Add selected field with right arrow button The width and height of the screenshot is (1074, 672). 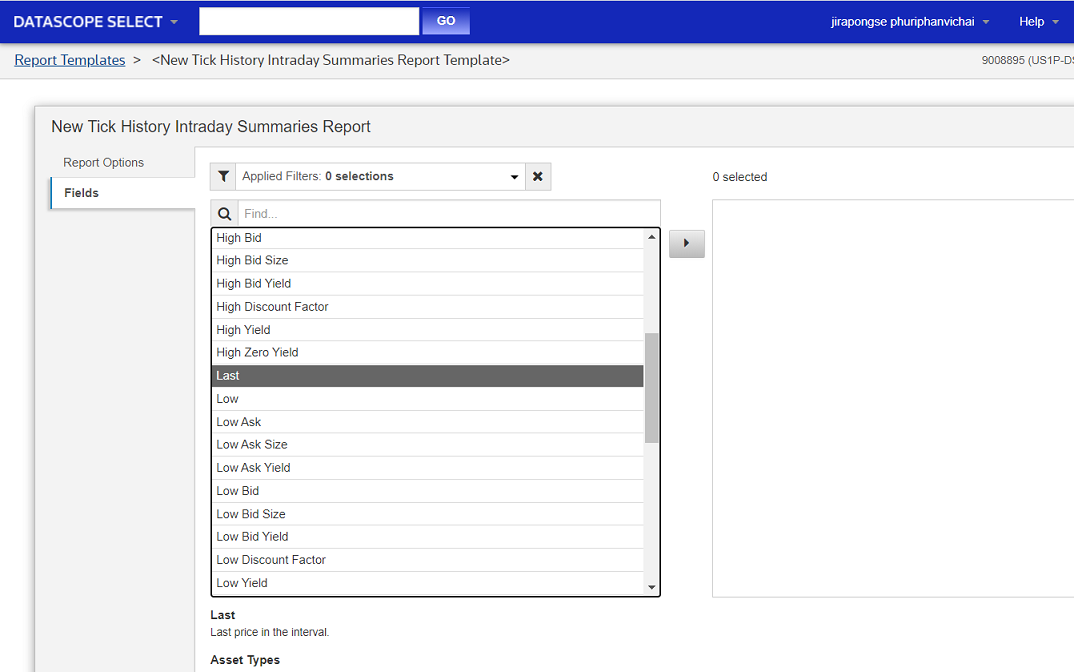click(x=686, y=243)
